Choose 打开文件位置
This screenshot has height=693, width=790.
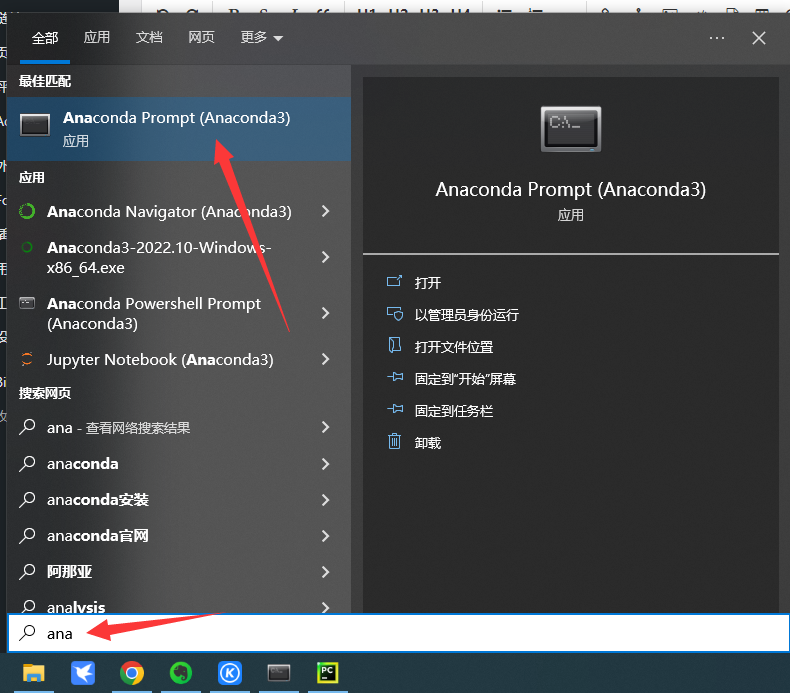[453, 347]
